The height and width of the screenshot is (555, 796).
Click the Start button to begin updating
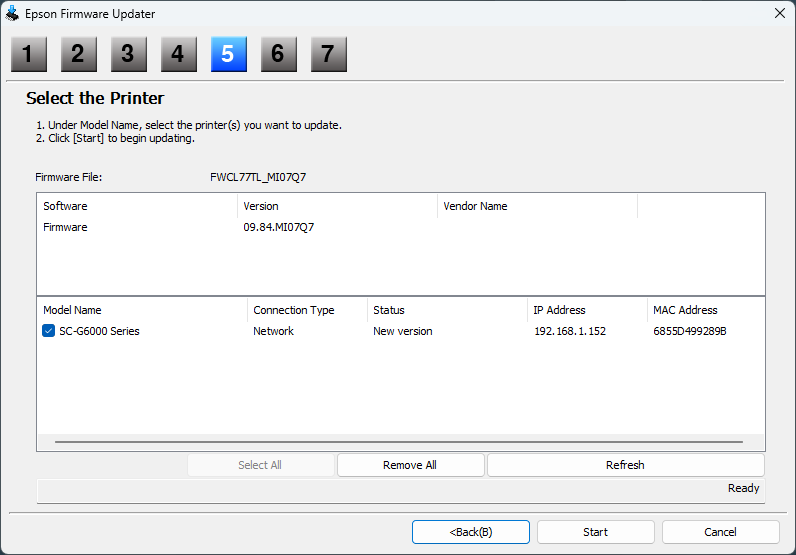point(595,532)
